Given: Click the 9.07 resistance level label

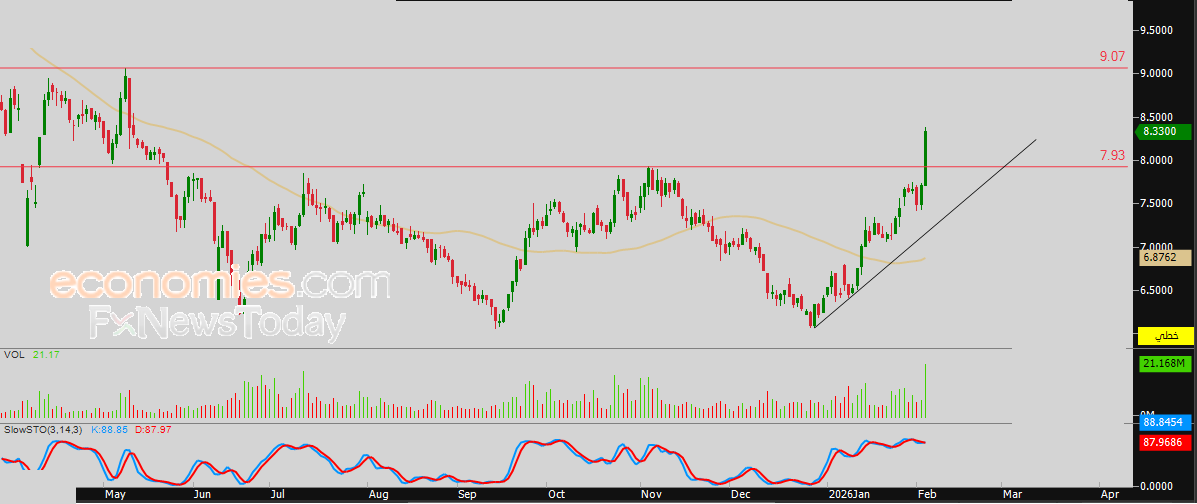Looking at the screenshot, I should coord(1112,58).
